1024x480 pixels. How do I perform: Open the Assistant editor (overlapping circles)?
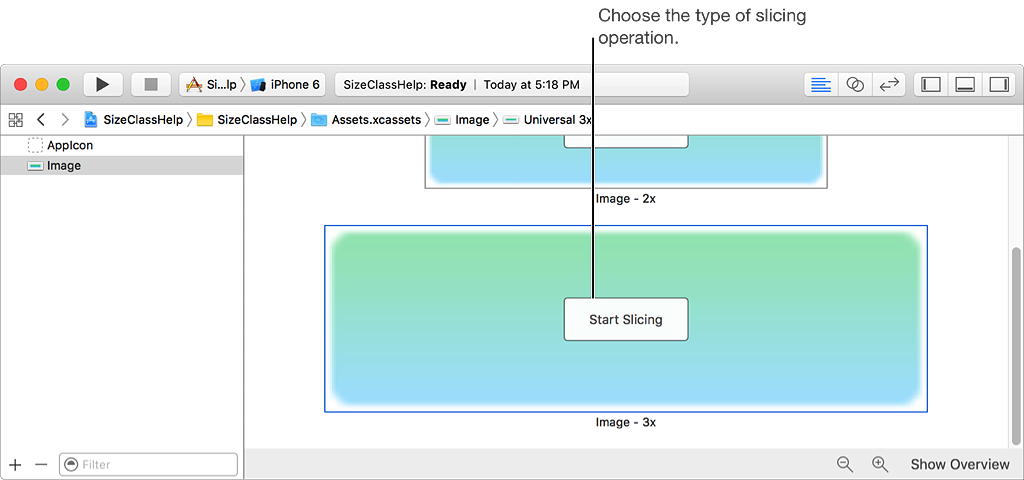click(x=855, y=84)
